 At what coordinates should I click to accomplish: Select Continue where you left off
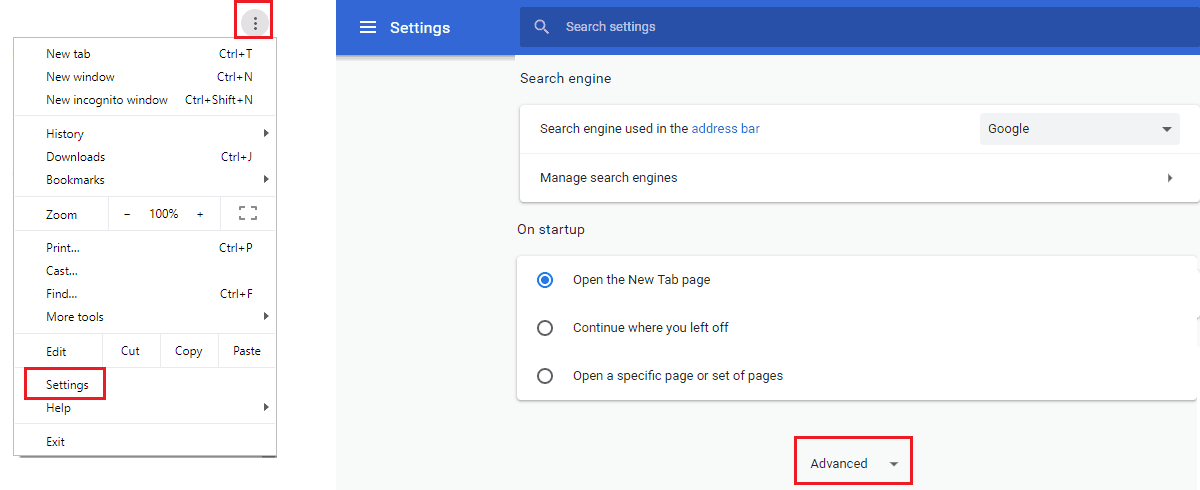tap(545, 328)
